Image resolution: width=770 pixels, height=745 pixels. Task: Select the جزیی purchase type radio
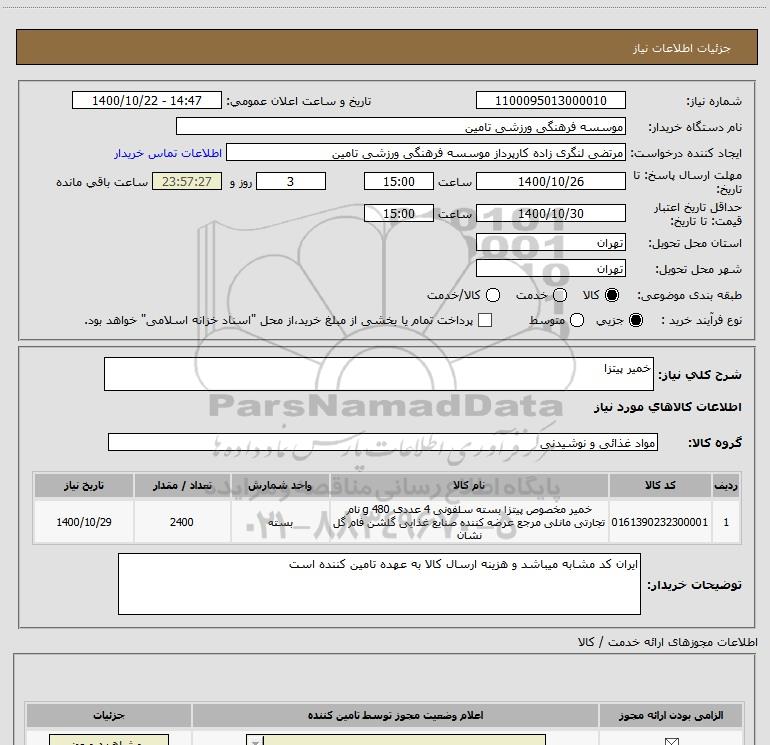pos(635,320)
